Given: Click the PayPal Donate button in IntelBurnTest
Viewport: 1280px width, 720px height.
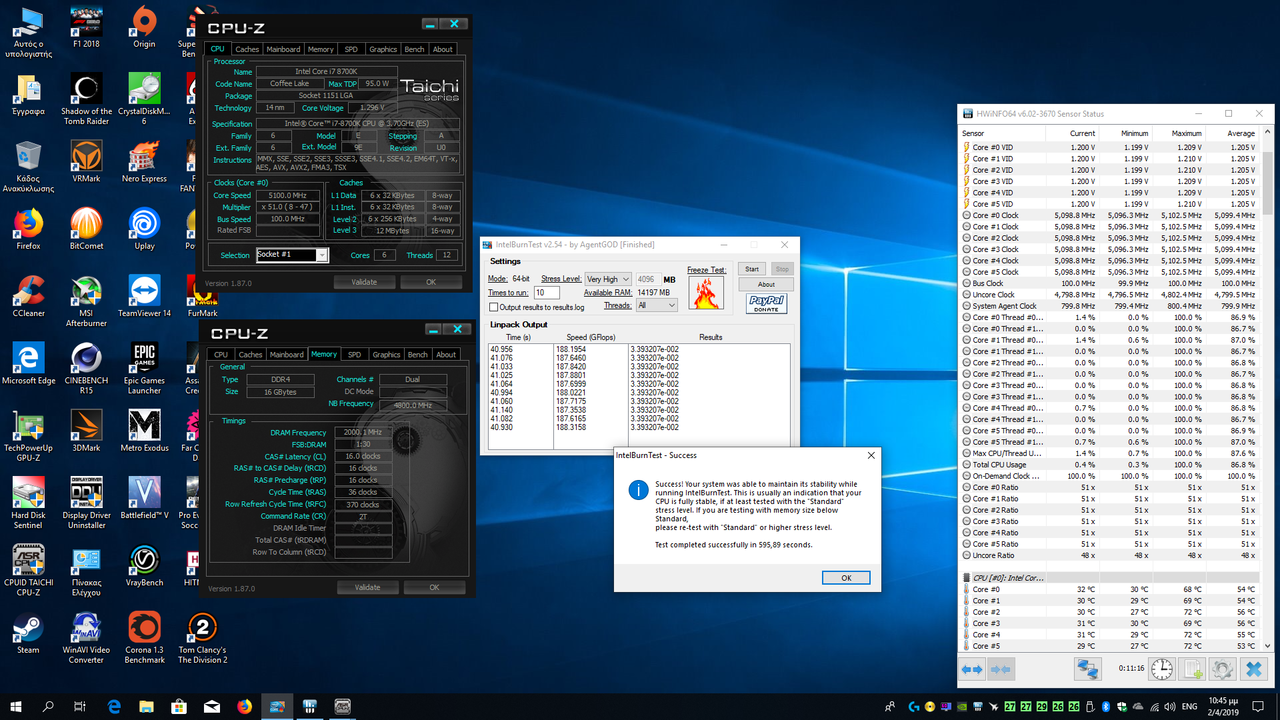Looking at the screenshot, I should click(766, 304).
